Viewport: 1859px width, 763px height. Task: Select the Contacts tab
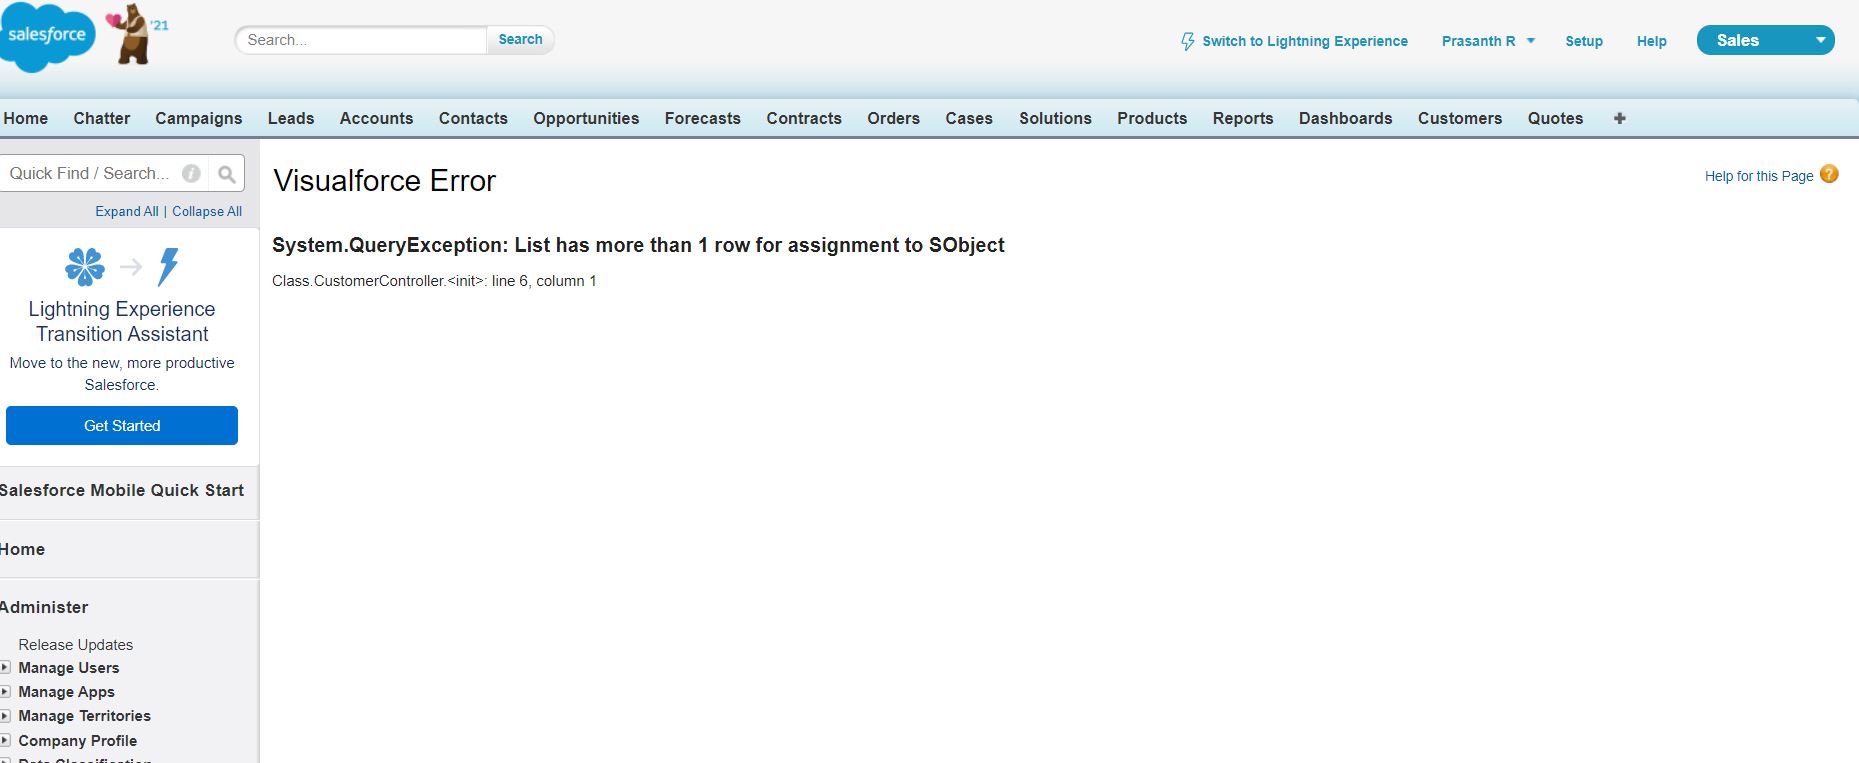(x=473, y=118)
